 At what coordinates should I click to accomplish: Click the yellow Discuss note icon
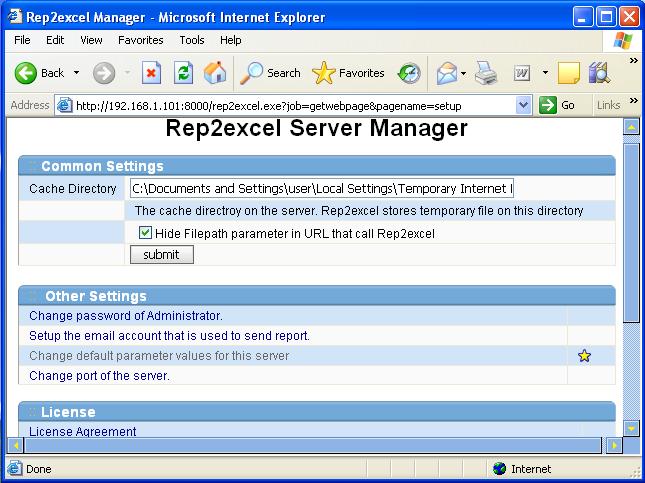click(x=568, y=73)
